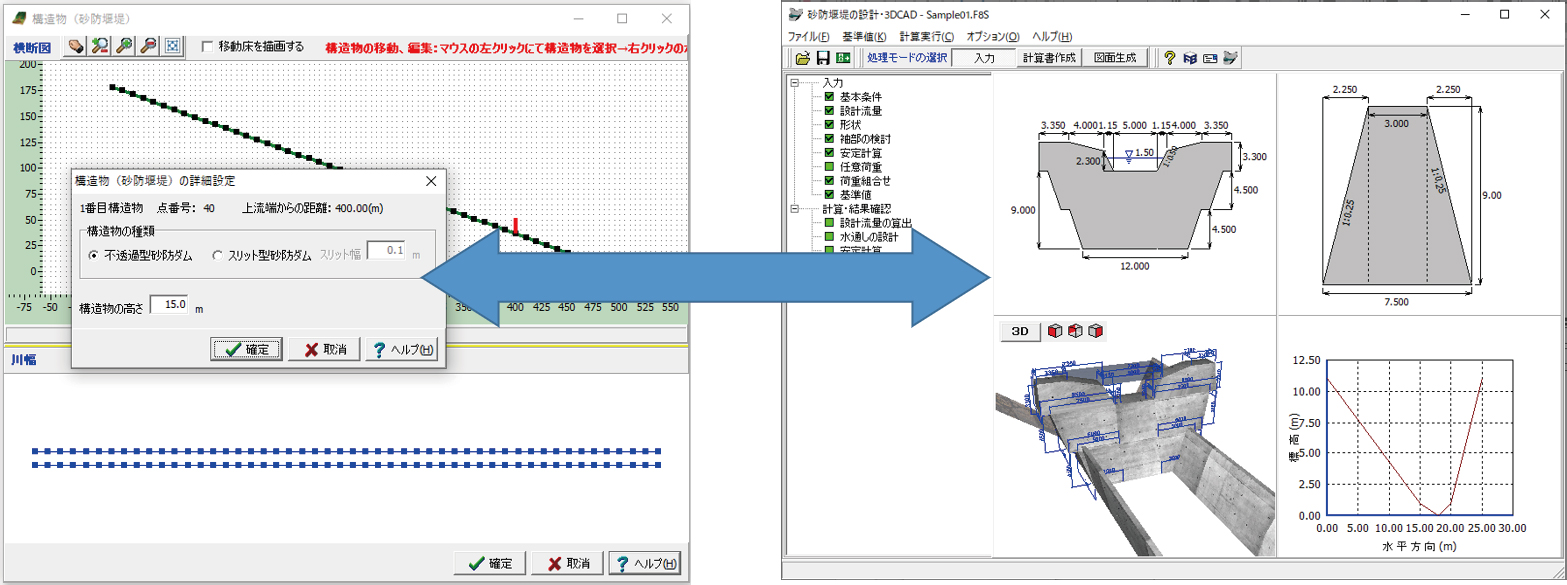Select the 不透過型砂防ダム radio button
The image size is (1567, 585).
click(94, 255)
